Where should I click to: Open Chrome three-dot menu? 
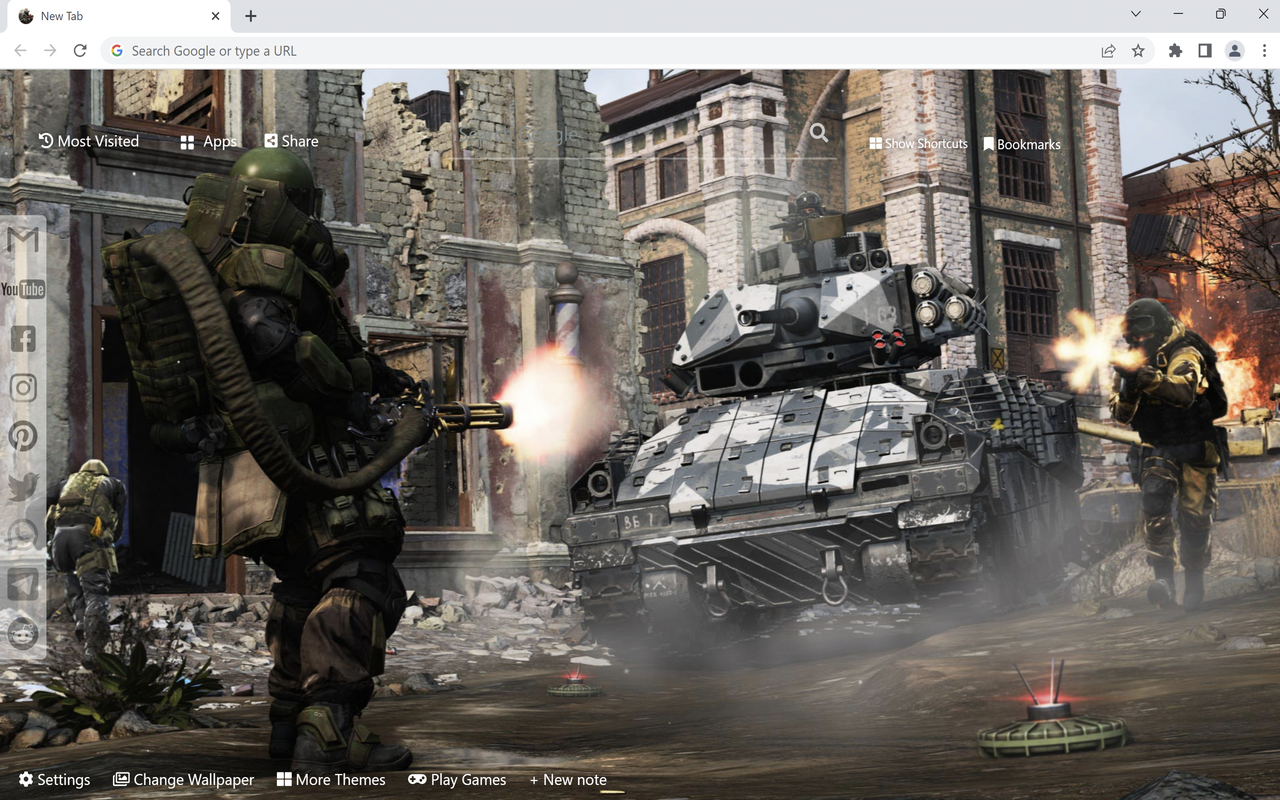tap(1265, 50)
